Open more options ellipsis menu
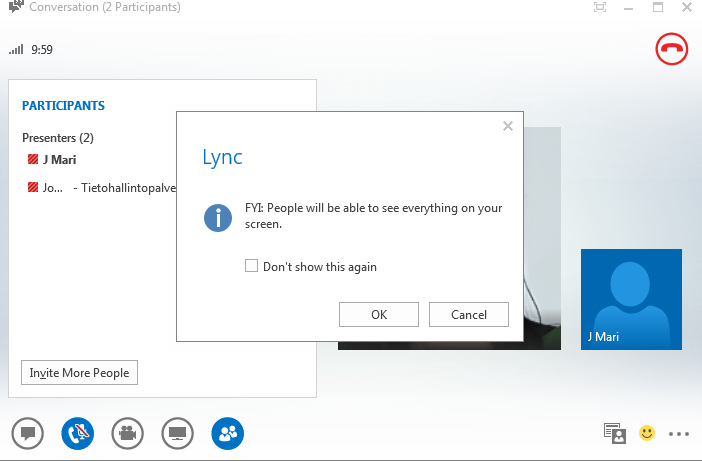Screen dimensions: 702x461 point(679,434)
